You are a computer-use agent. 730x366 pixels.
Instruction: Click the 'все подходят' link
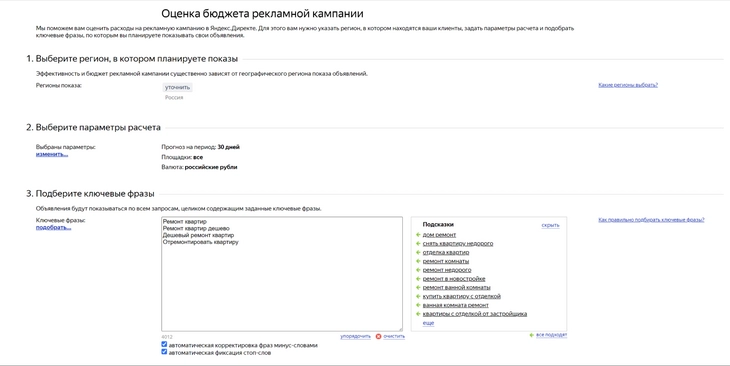pos(551,335)
